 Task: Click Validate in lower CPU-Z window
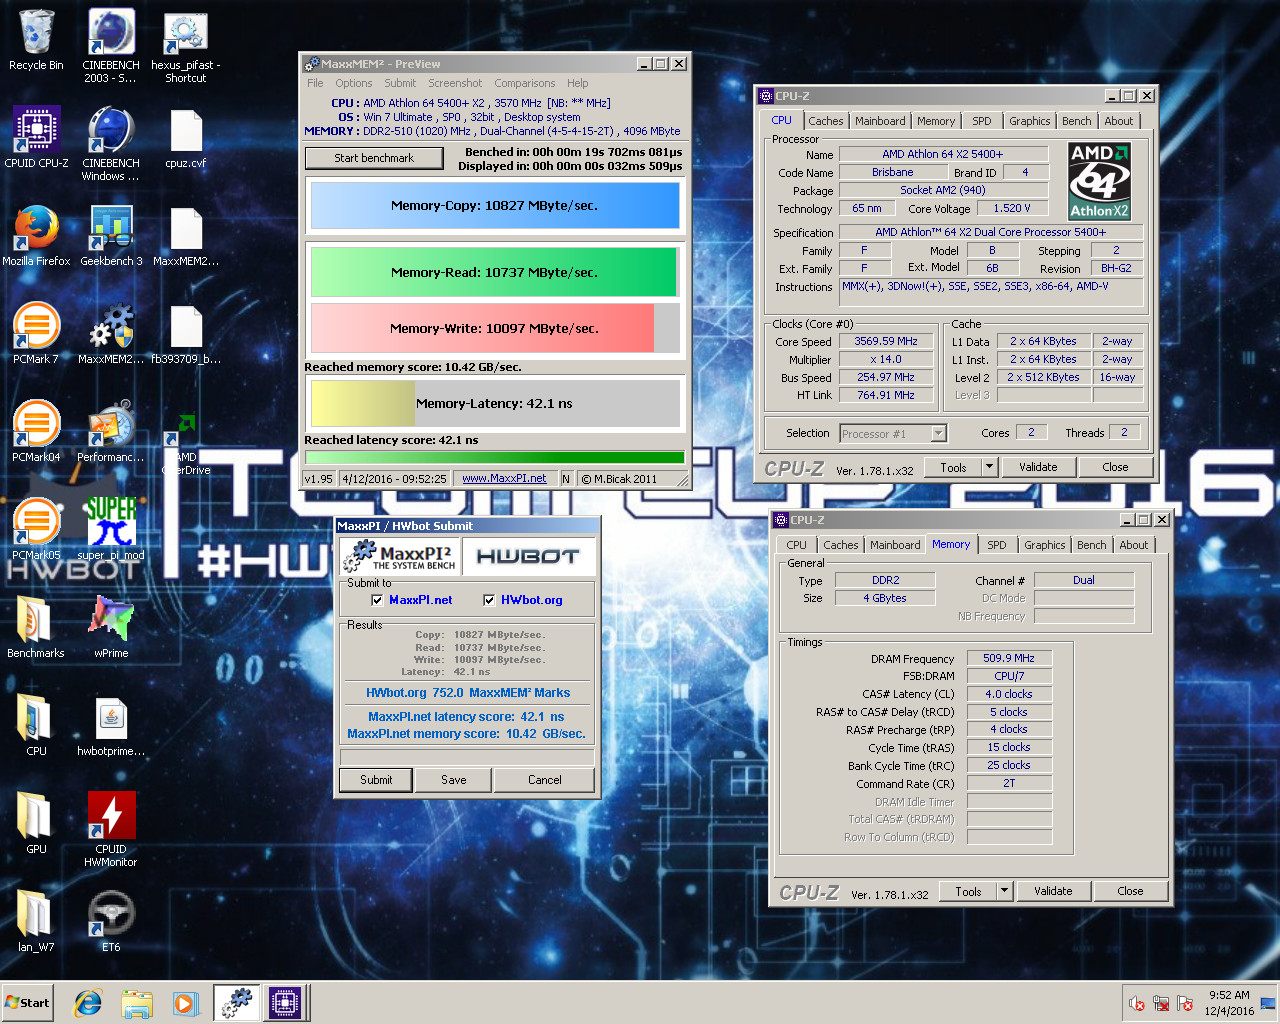coord(1053,891)
